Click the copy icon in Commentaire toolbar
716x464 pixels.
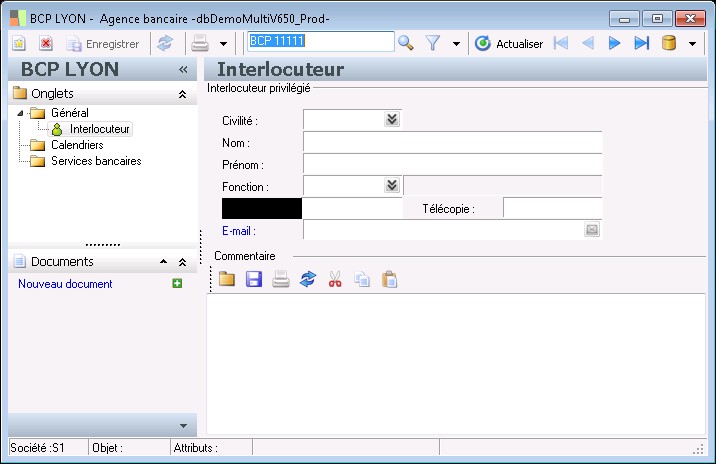(362, 279)
